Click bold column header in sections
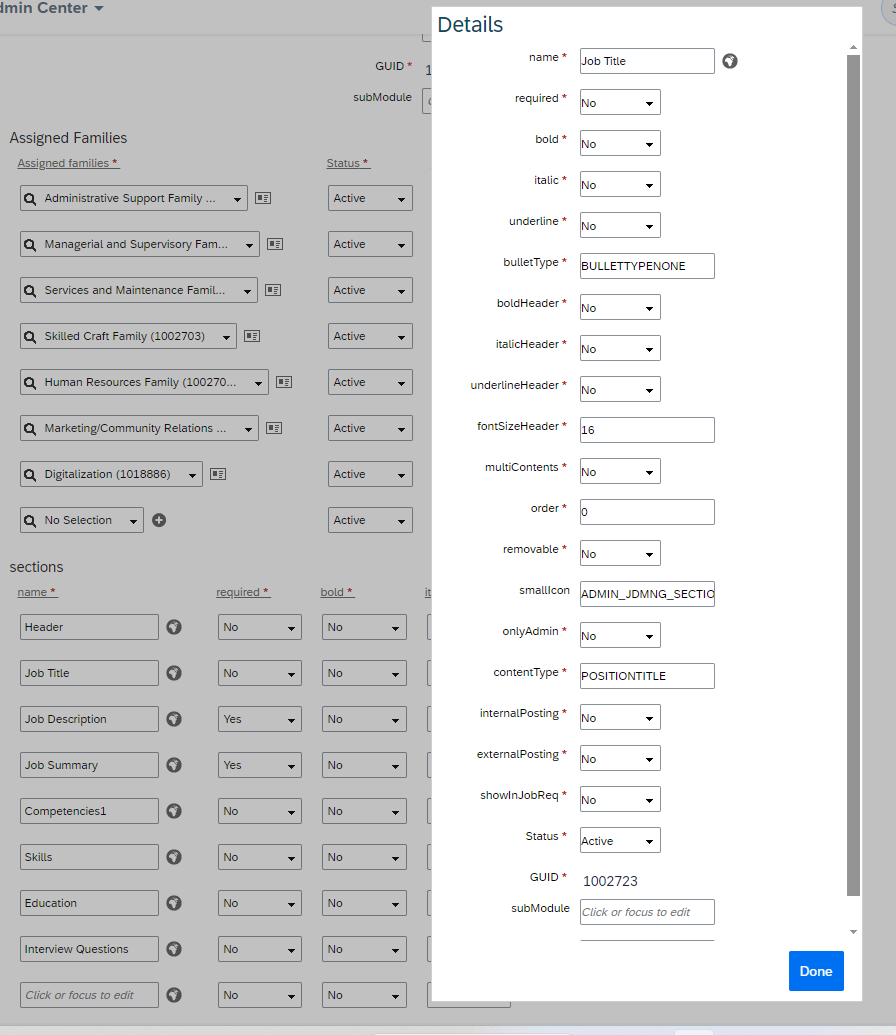896x1035 pixels. (337, 592)
